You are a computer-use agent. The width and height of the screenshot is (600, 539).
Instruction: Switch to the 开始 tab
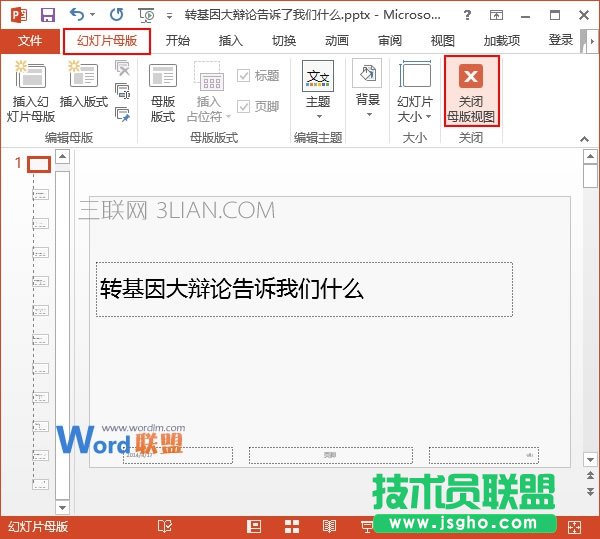click(178, 41)
